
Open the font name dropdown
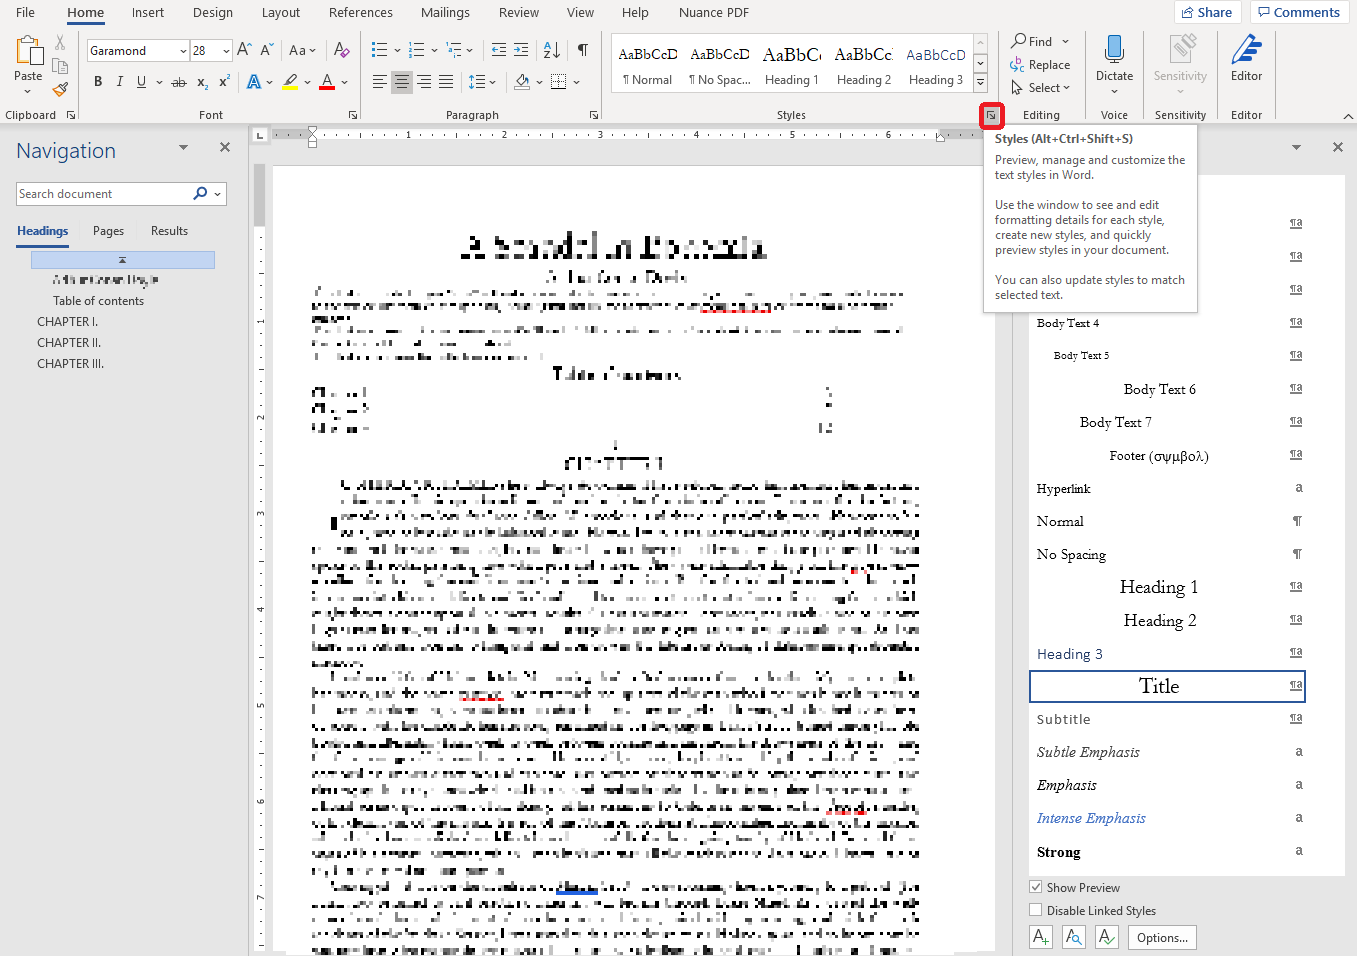point(183,51)
